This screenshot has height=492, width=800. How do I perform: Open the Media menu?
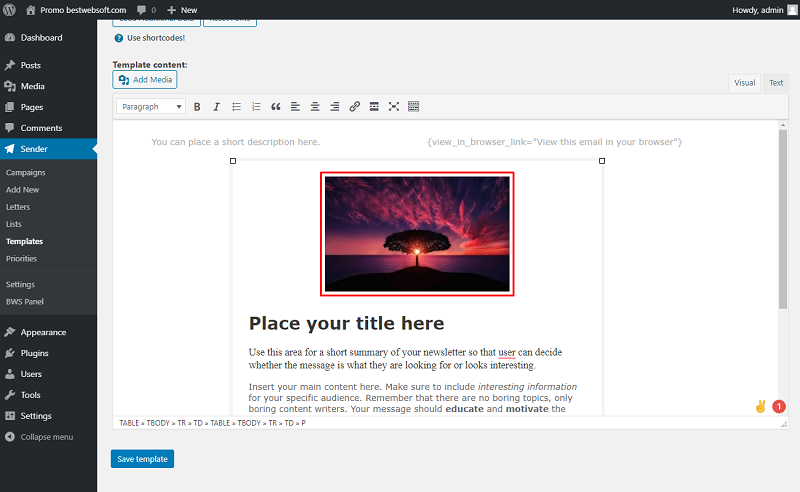tap(48, 86)
